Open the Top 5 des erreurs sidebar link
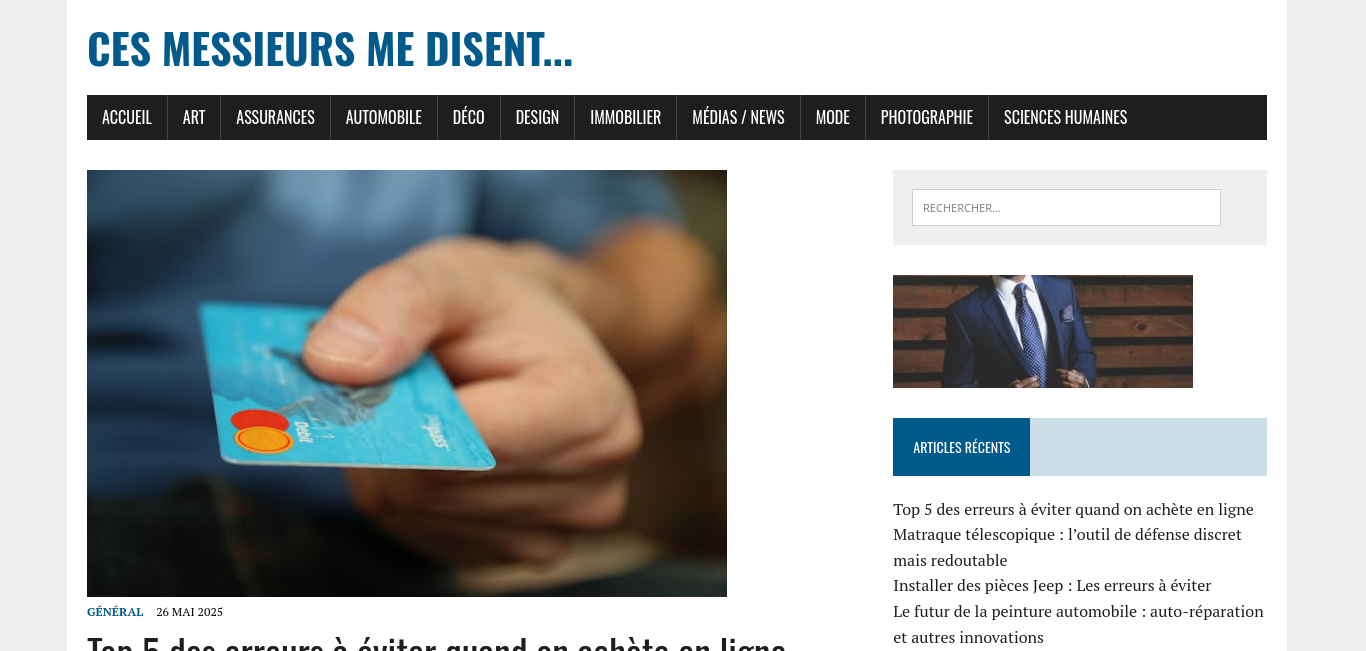The height and width of the screenshot is (651, 1366). pyautogui.click(x=1073, y=509)
